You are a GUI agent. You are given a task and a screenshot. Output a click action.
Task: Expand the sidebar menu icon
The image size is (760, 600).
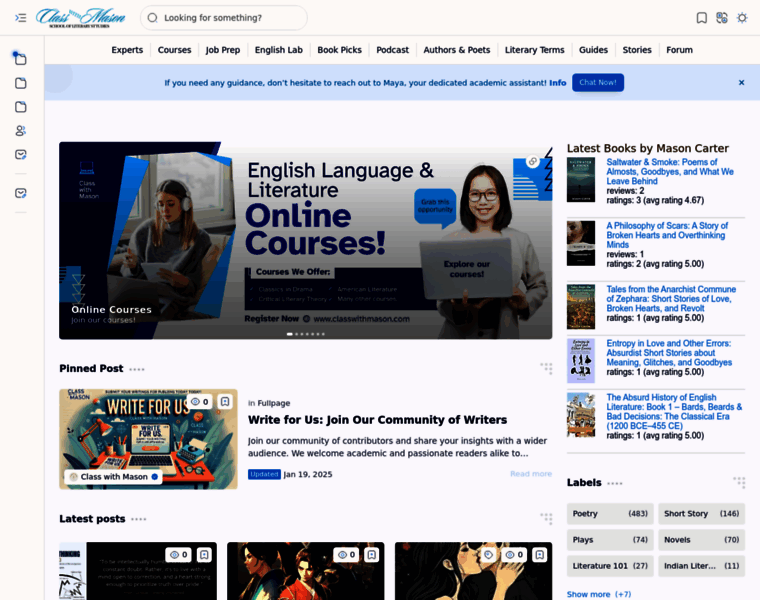(20, 18)
